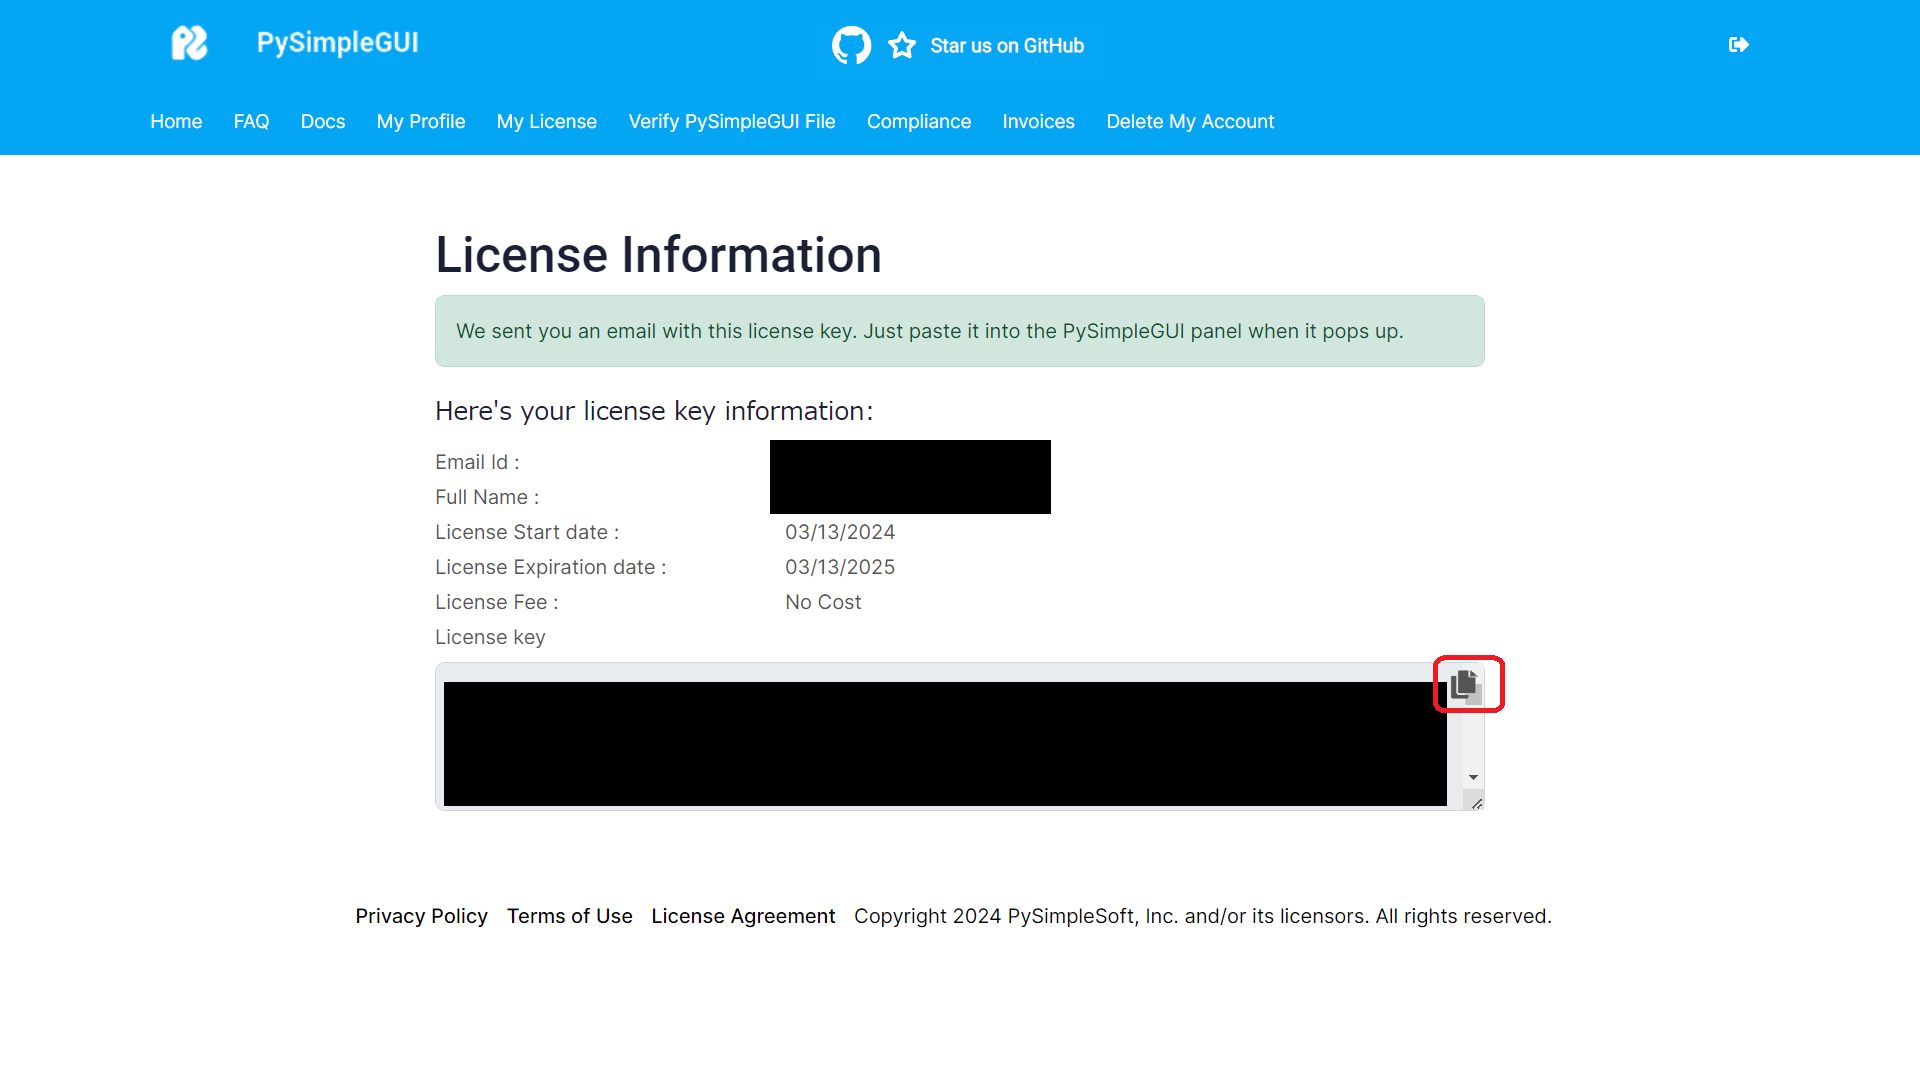1920x1080 pixels.
Task: Click inside the license key textarea
Action: pos(944,743)
